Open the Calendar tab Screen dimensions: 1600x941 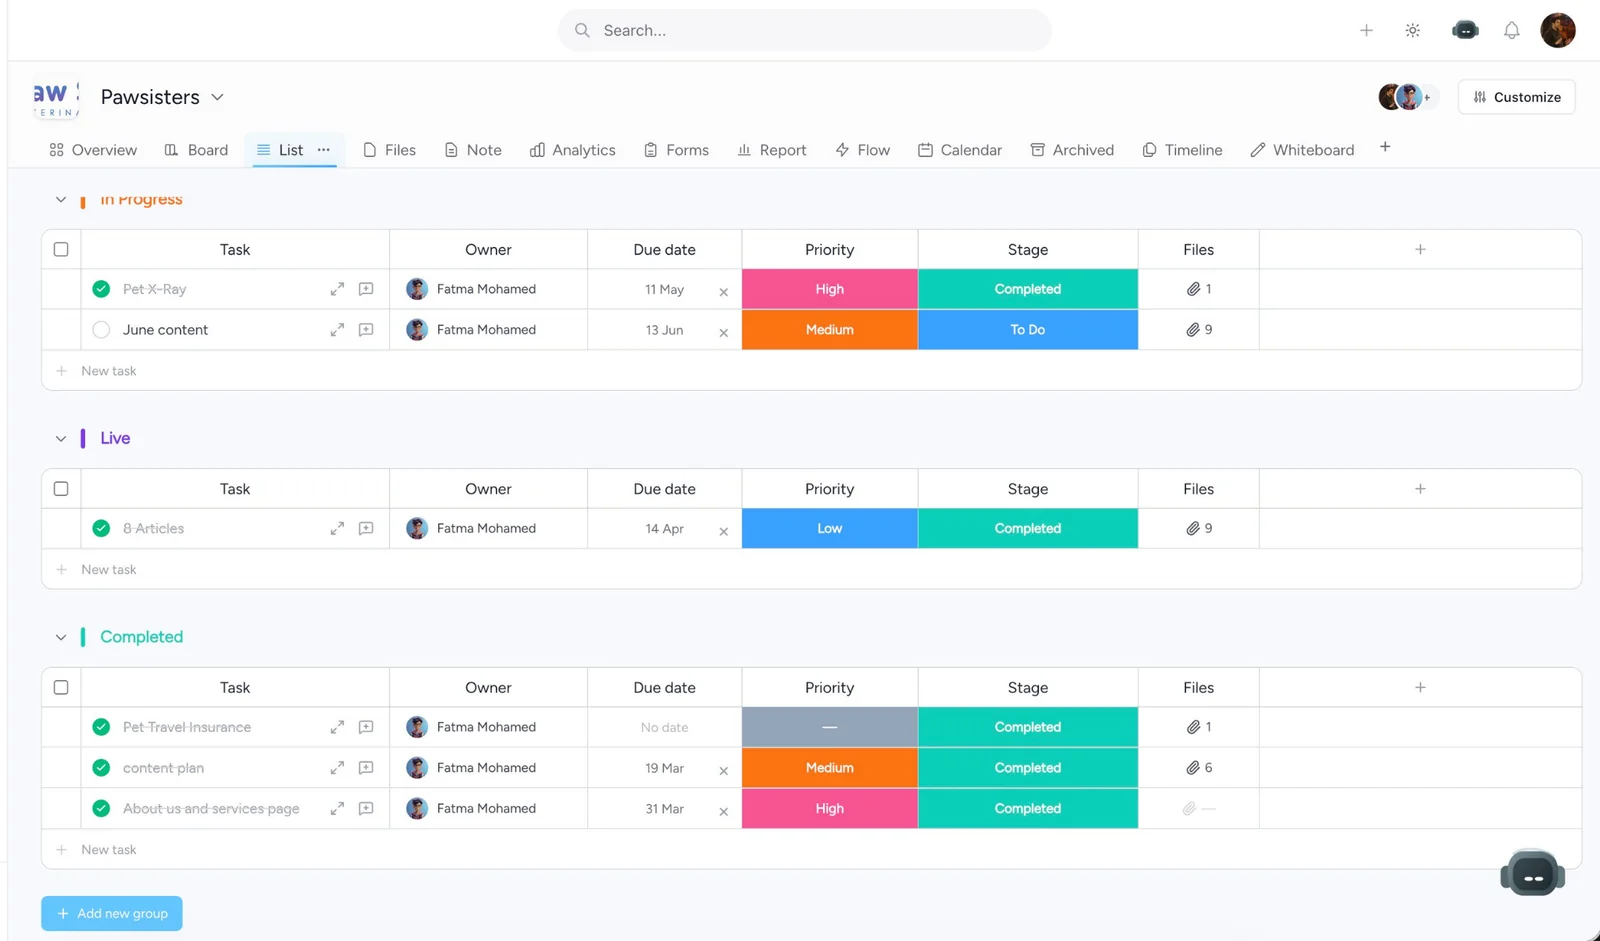[x=960, y=150]
